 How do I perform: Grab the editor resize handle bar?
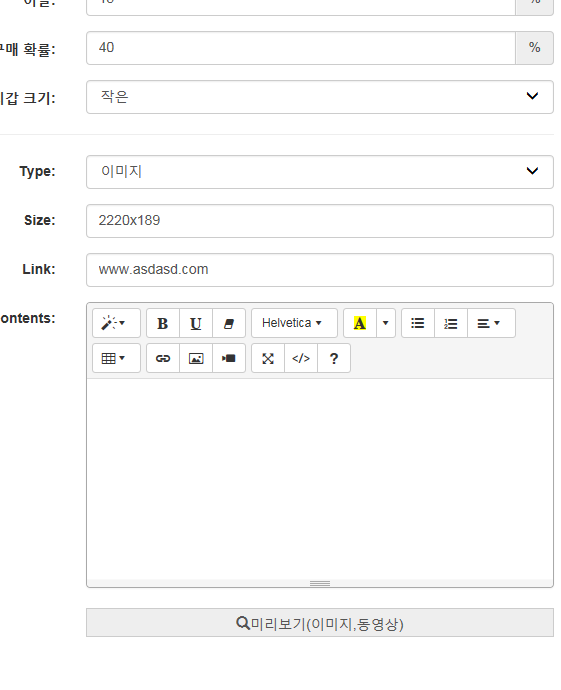tap(320, 584)
